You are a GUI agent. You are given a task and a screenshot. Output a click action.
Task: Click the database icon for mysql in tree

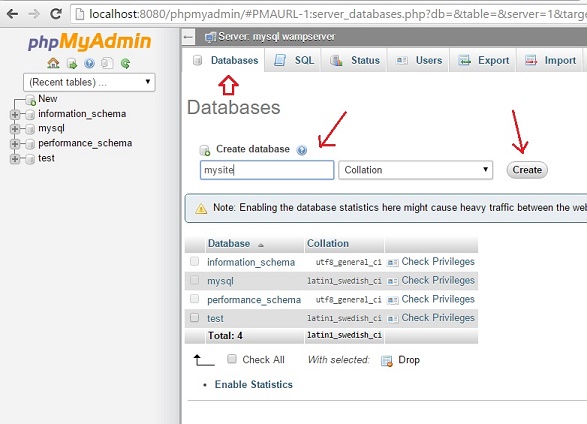coord(30,129)
